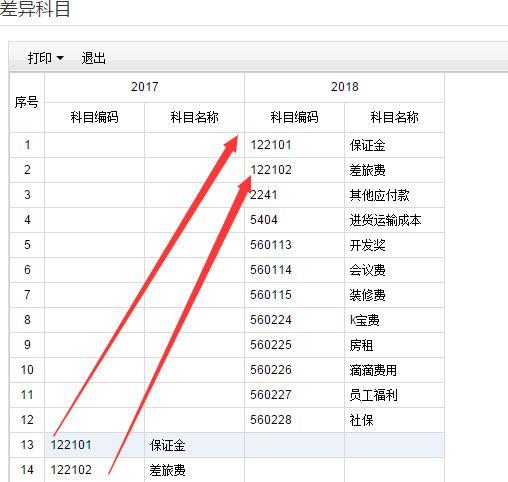
Task: Click row number 10 in 序号 column
Action: point(27,370)
